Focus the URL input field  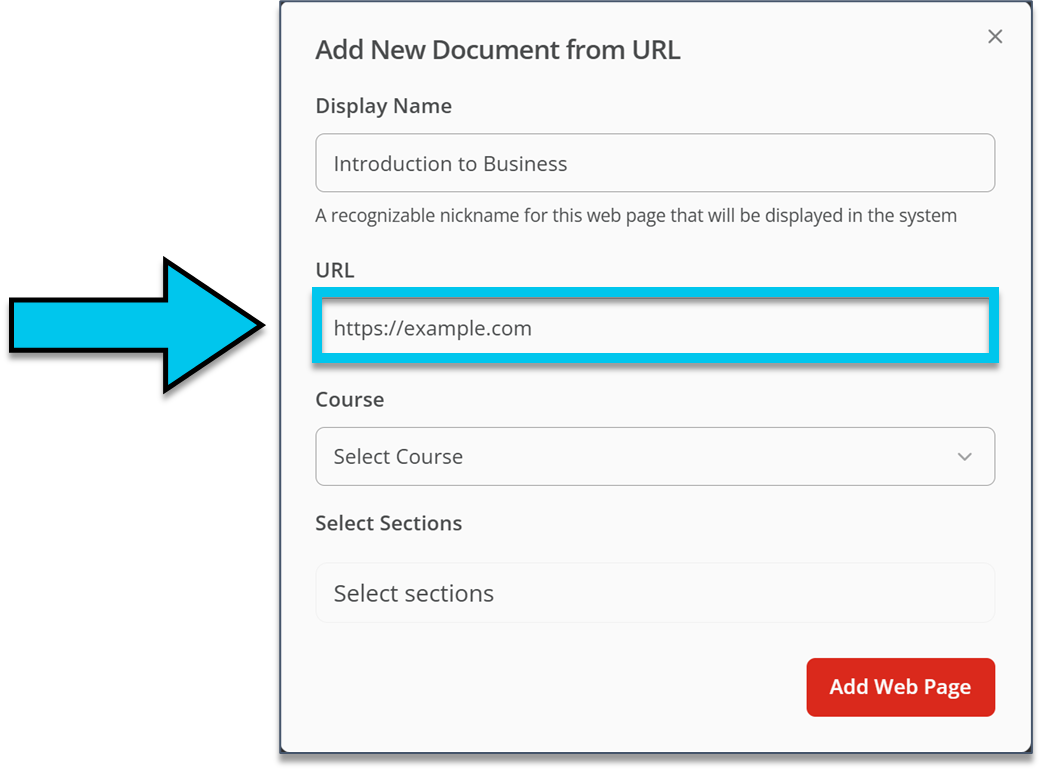click(x=655, y=326)
